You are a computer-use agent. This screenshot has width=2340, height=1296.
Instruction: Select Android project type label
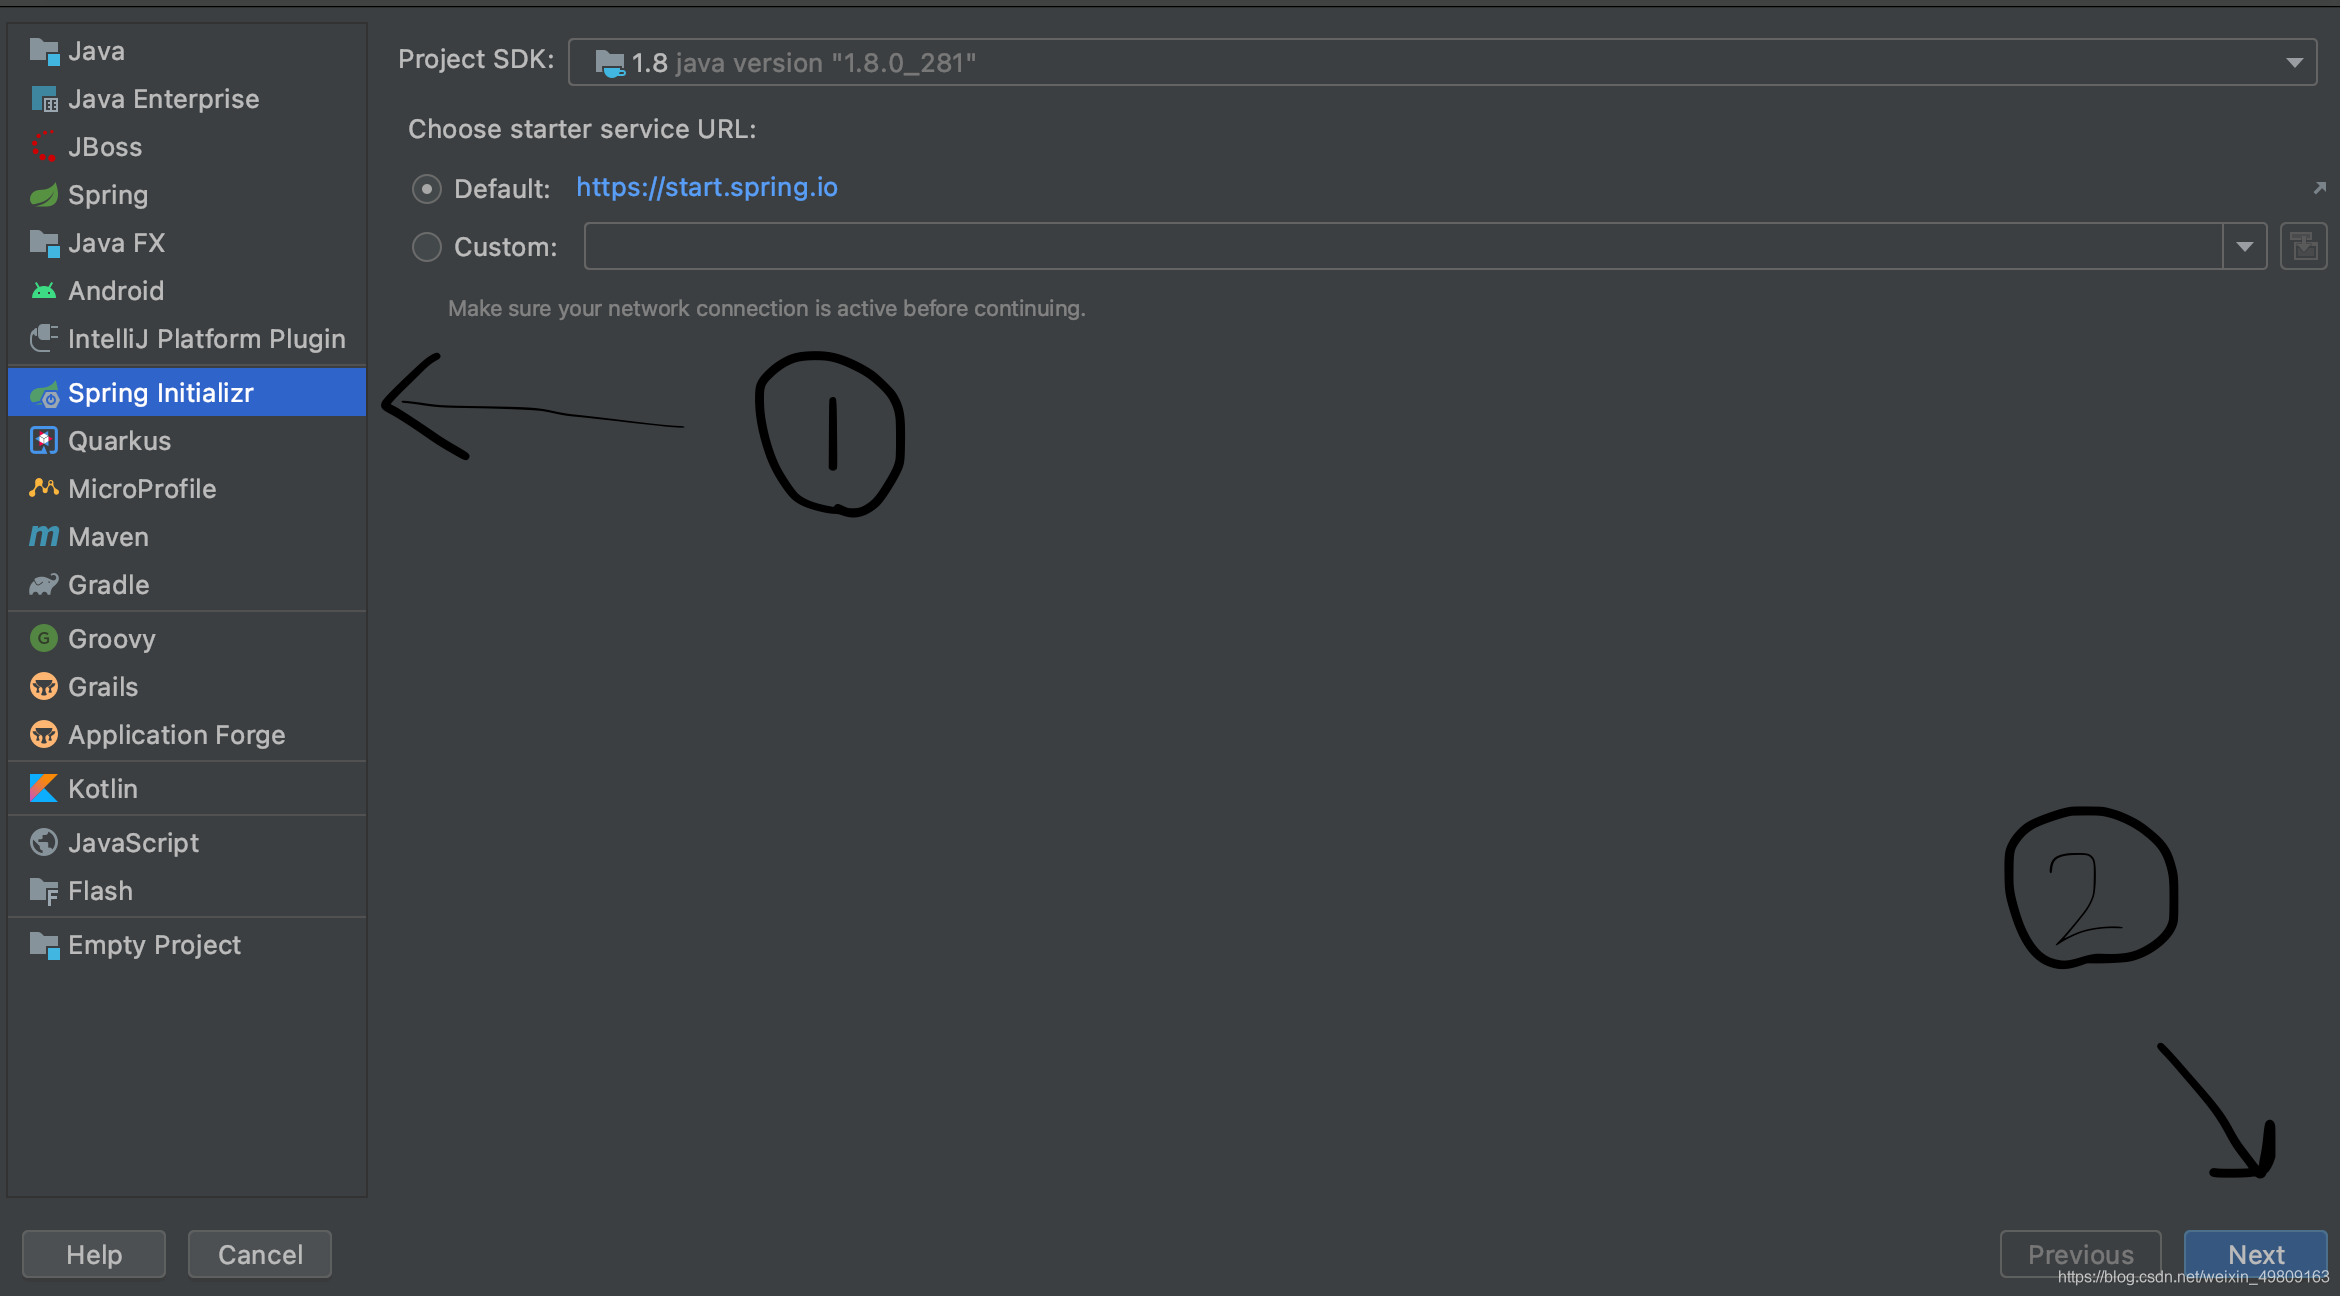click(116, 291)
